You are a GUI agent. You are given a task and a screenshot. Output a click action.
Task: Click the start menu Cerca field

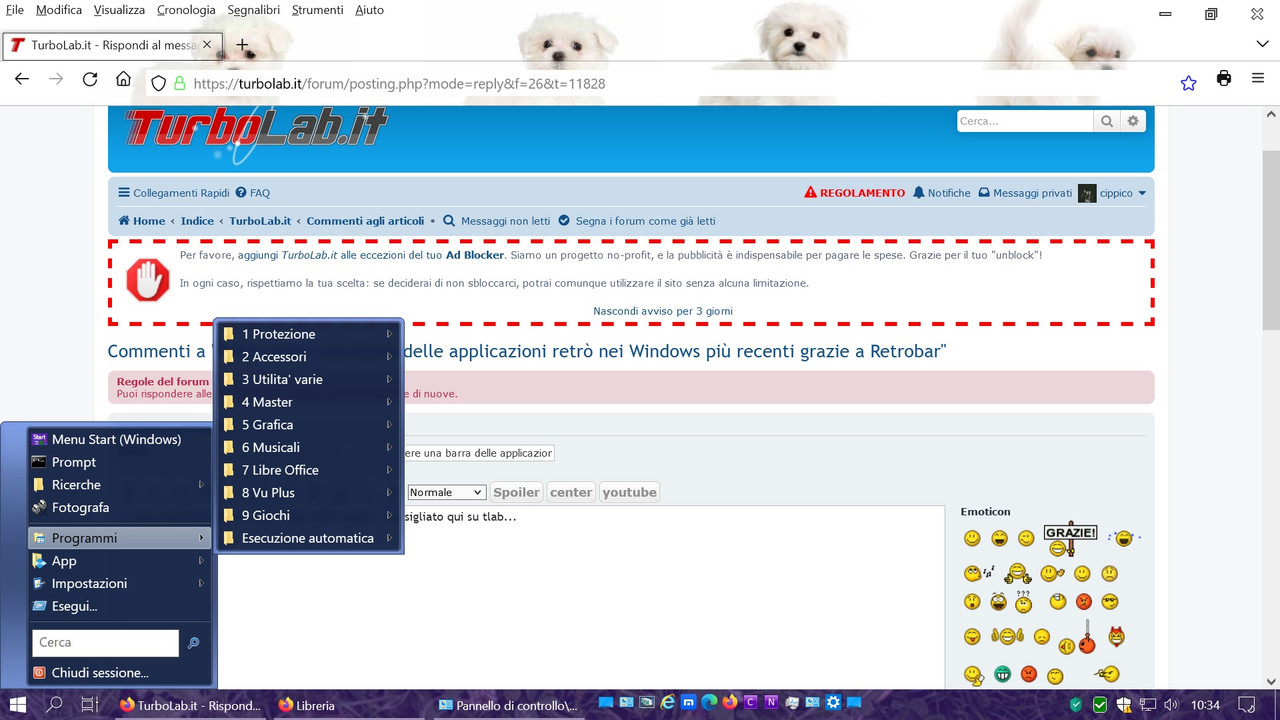tap(105, 643)
